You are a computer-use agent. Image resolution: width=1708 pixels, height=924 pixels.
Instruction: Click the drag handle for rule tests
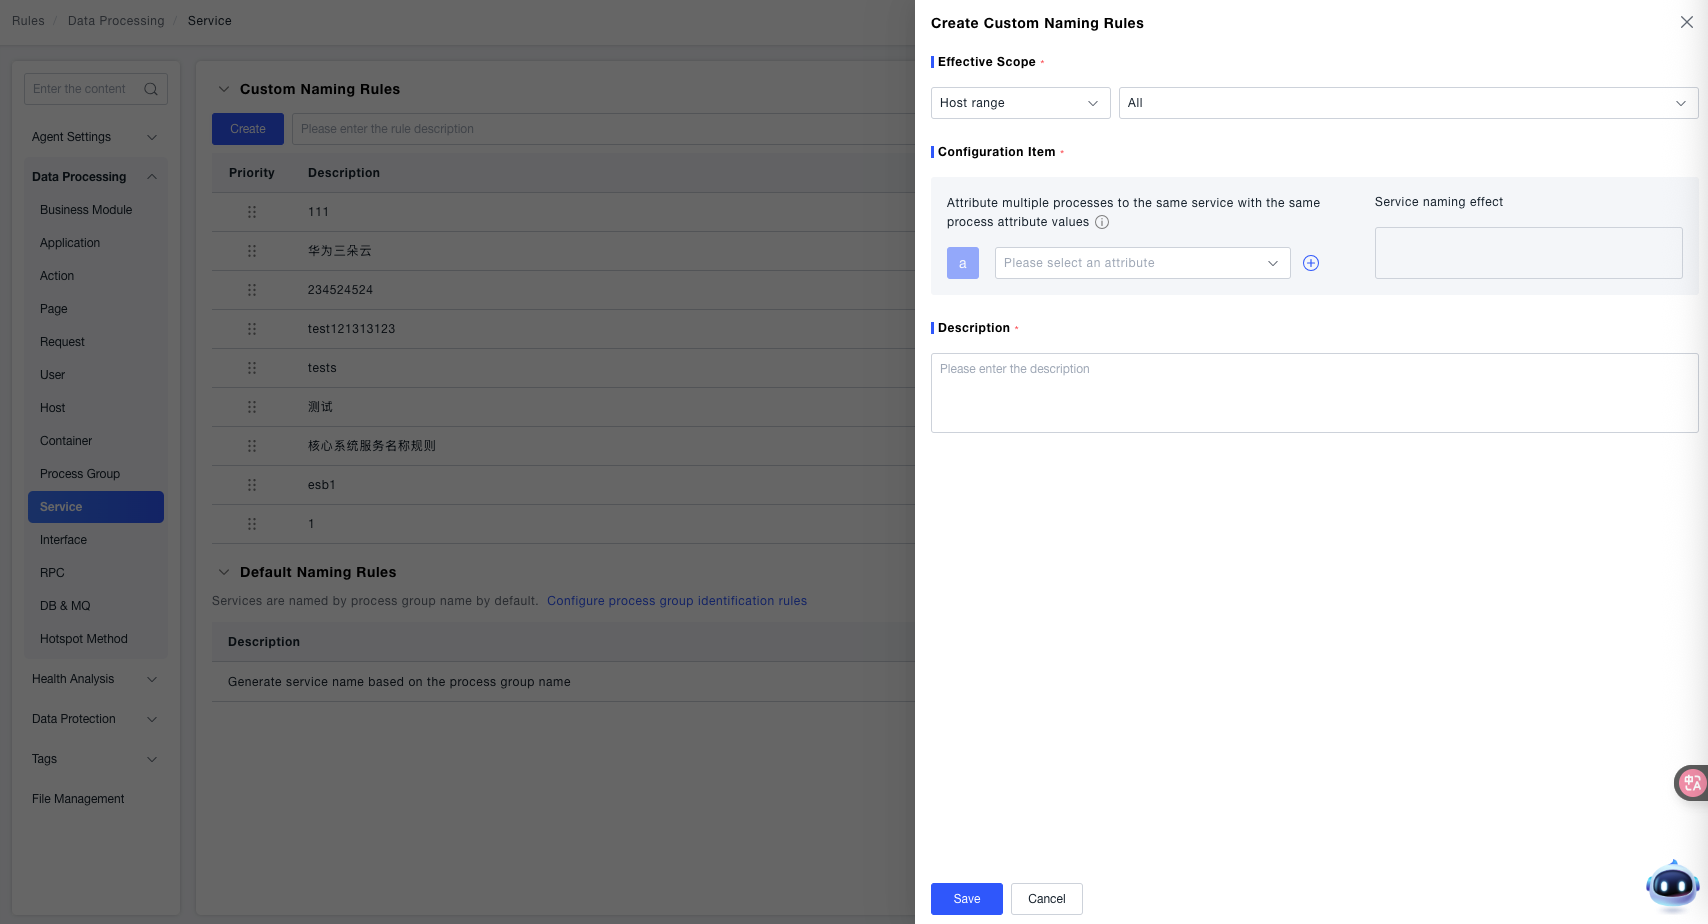pyautogui.click(x=252, y=368)
